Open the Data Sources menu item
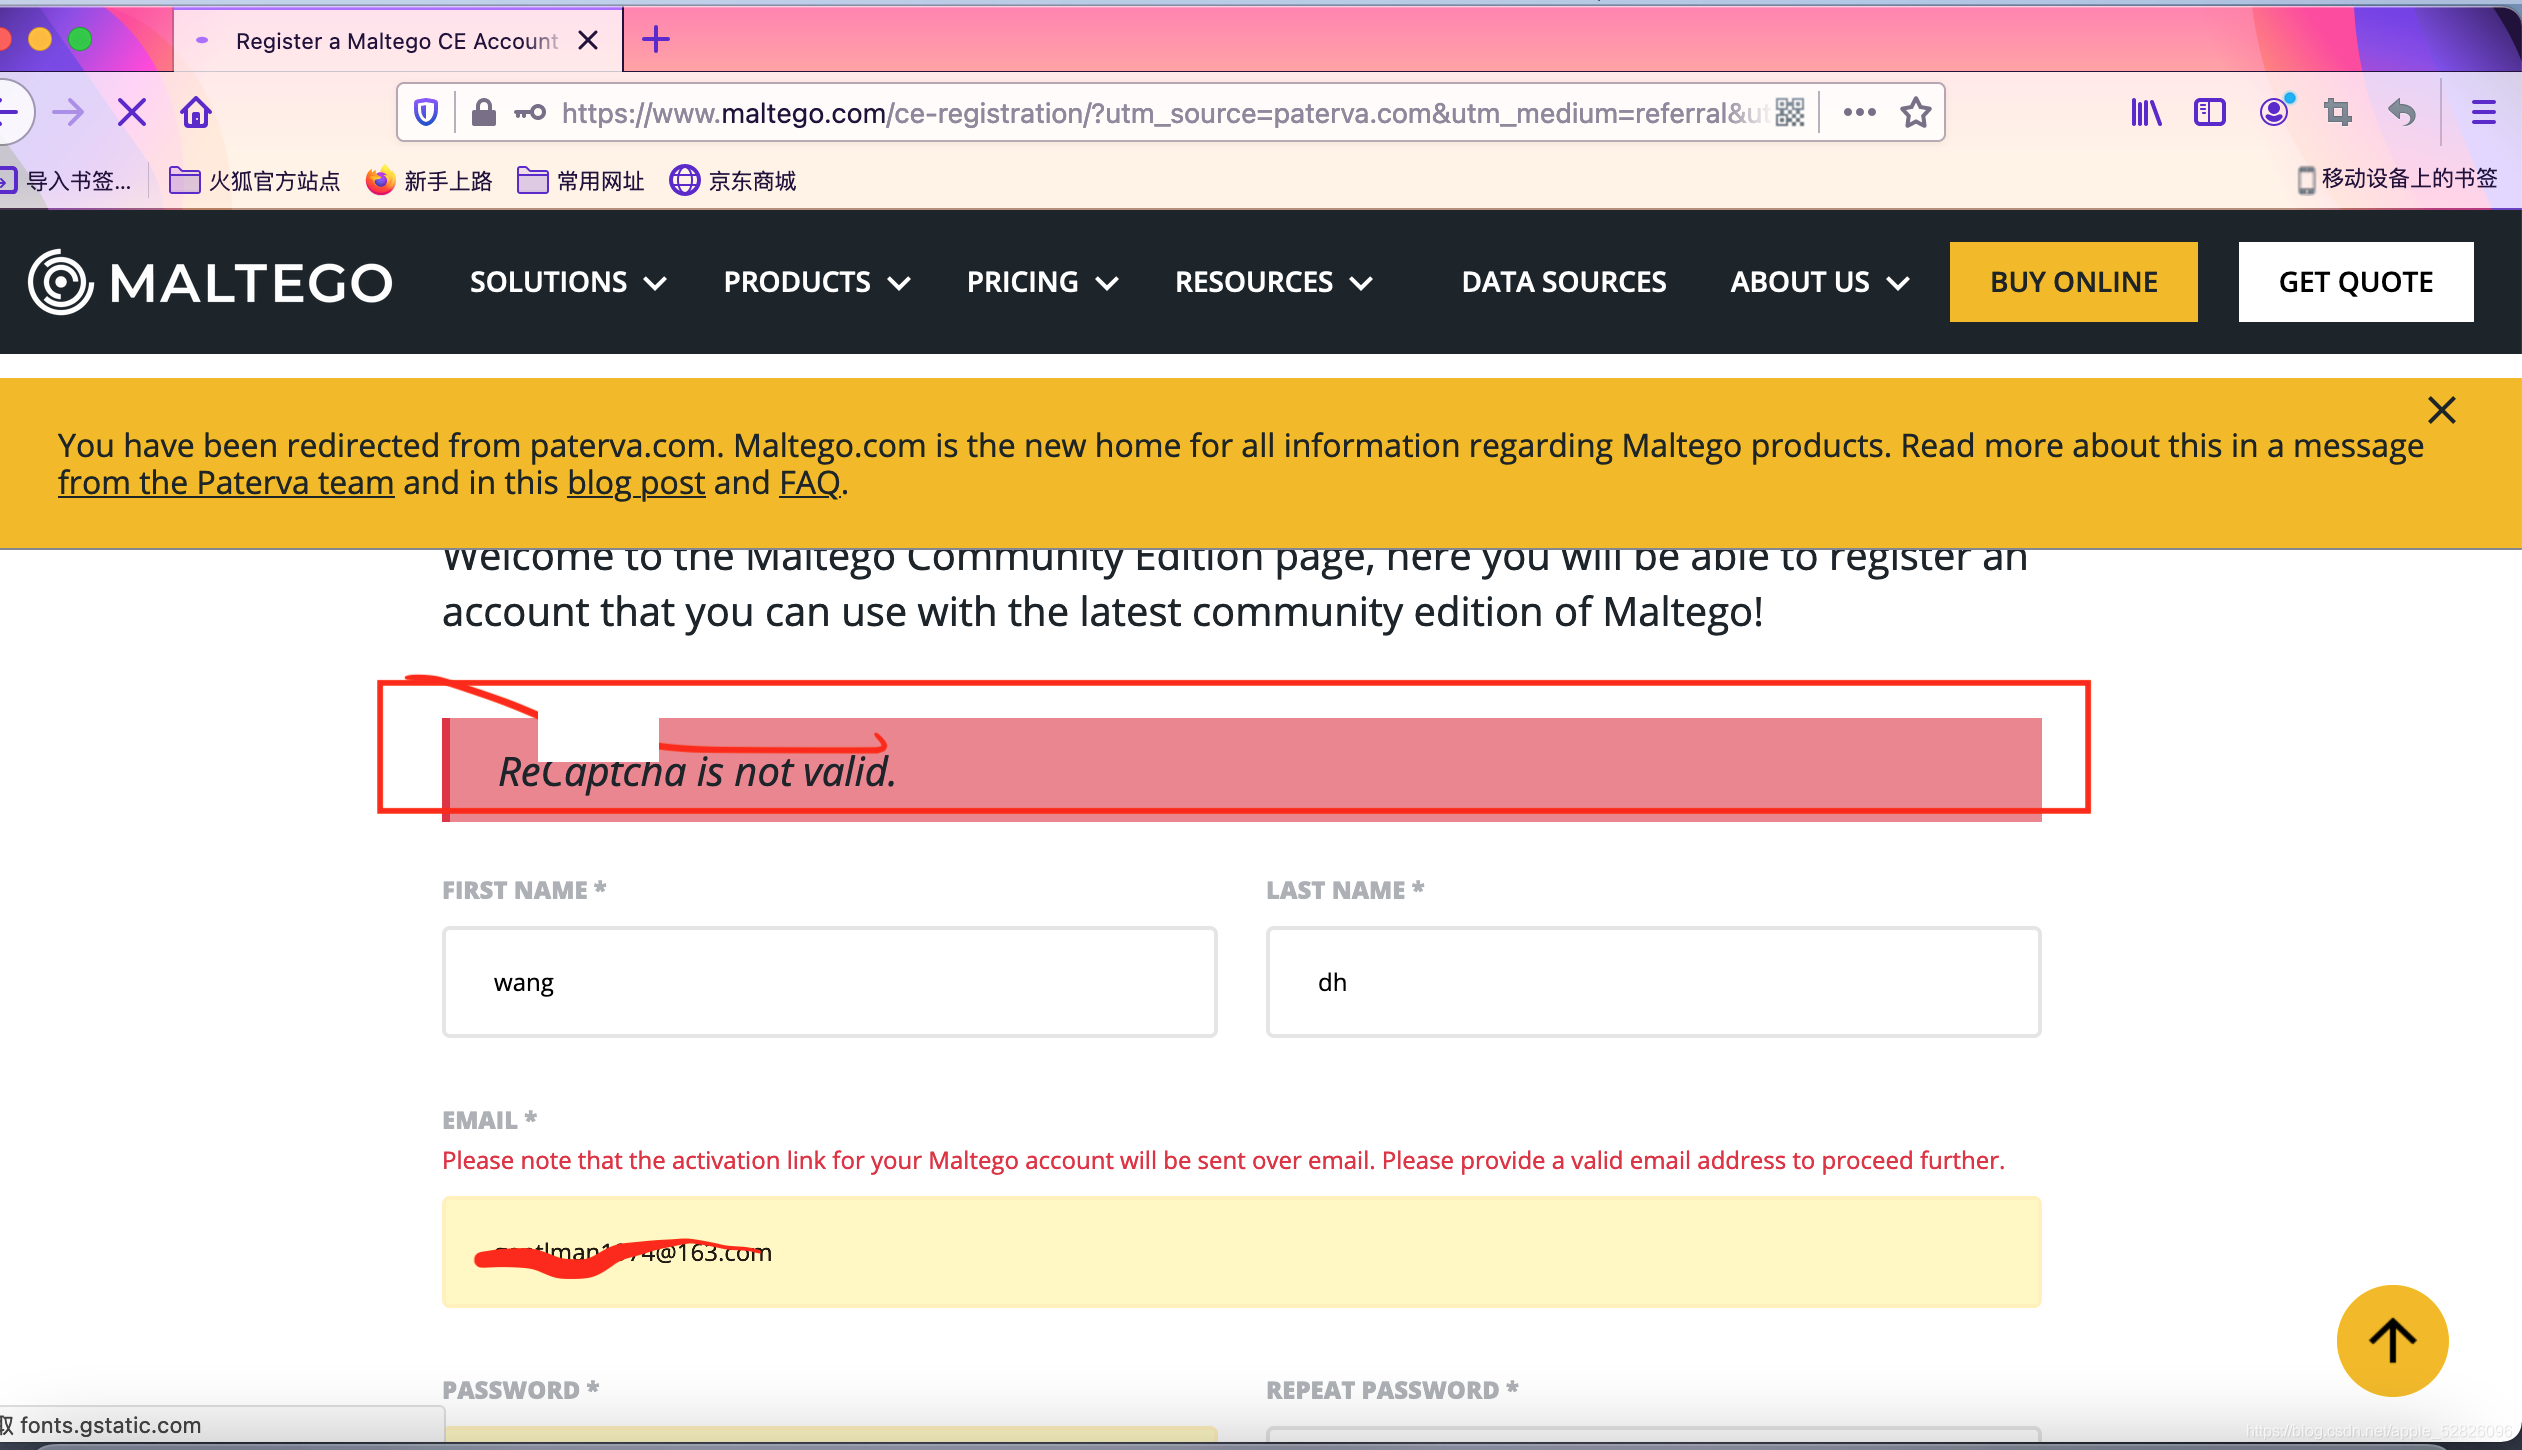2522x1450 pixels. (x=1563, y=282)
